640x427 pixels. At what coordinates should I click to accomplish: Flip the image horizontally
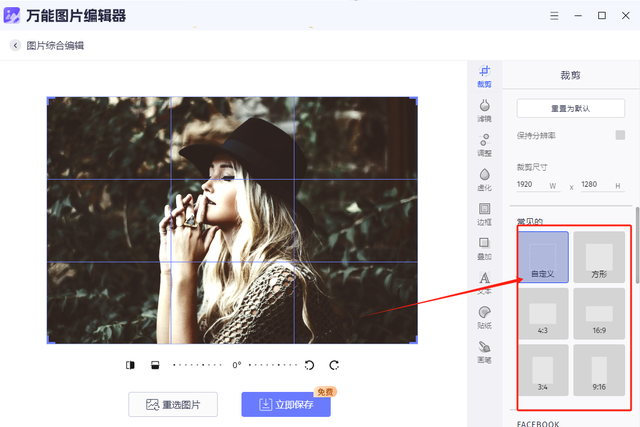point(130,365)
